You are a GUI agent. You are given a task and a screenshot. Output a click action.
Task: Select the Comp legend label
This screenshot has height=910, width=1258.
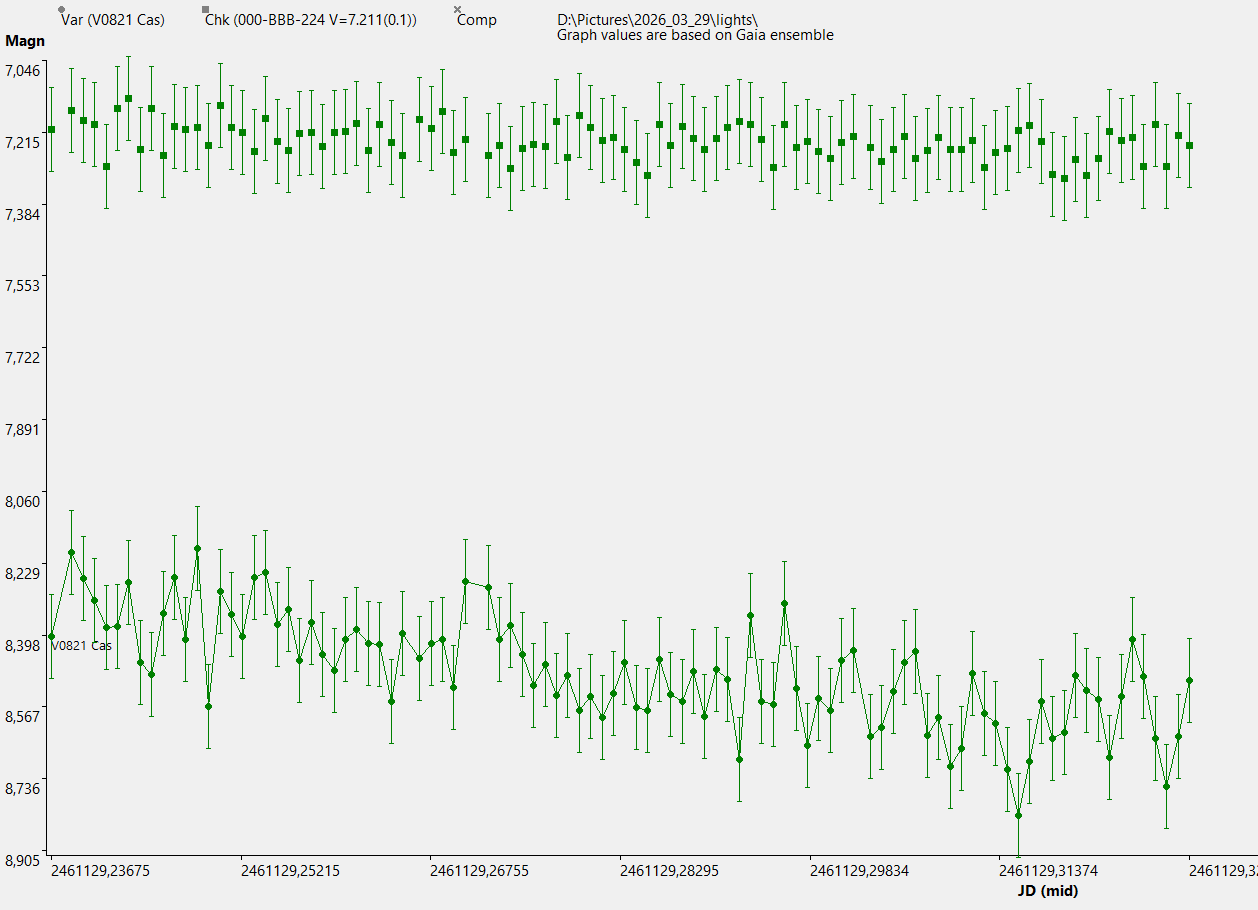tap(477, 20)
